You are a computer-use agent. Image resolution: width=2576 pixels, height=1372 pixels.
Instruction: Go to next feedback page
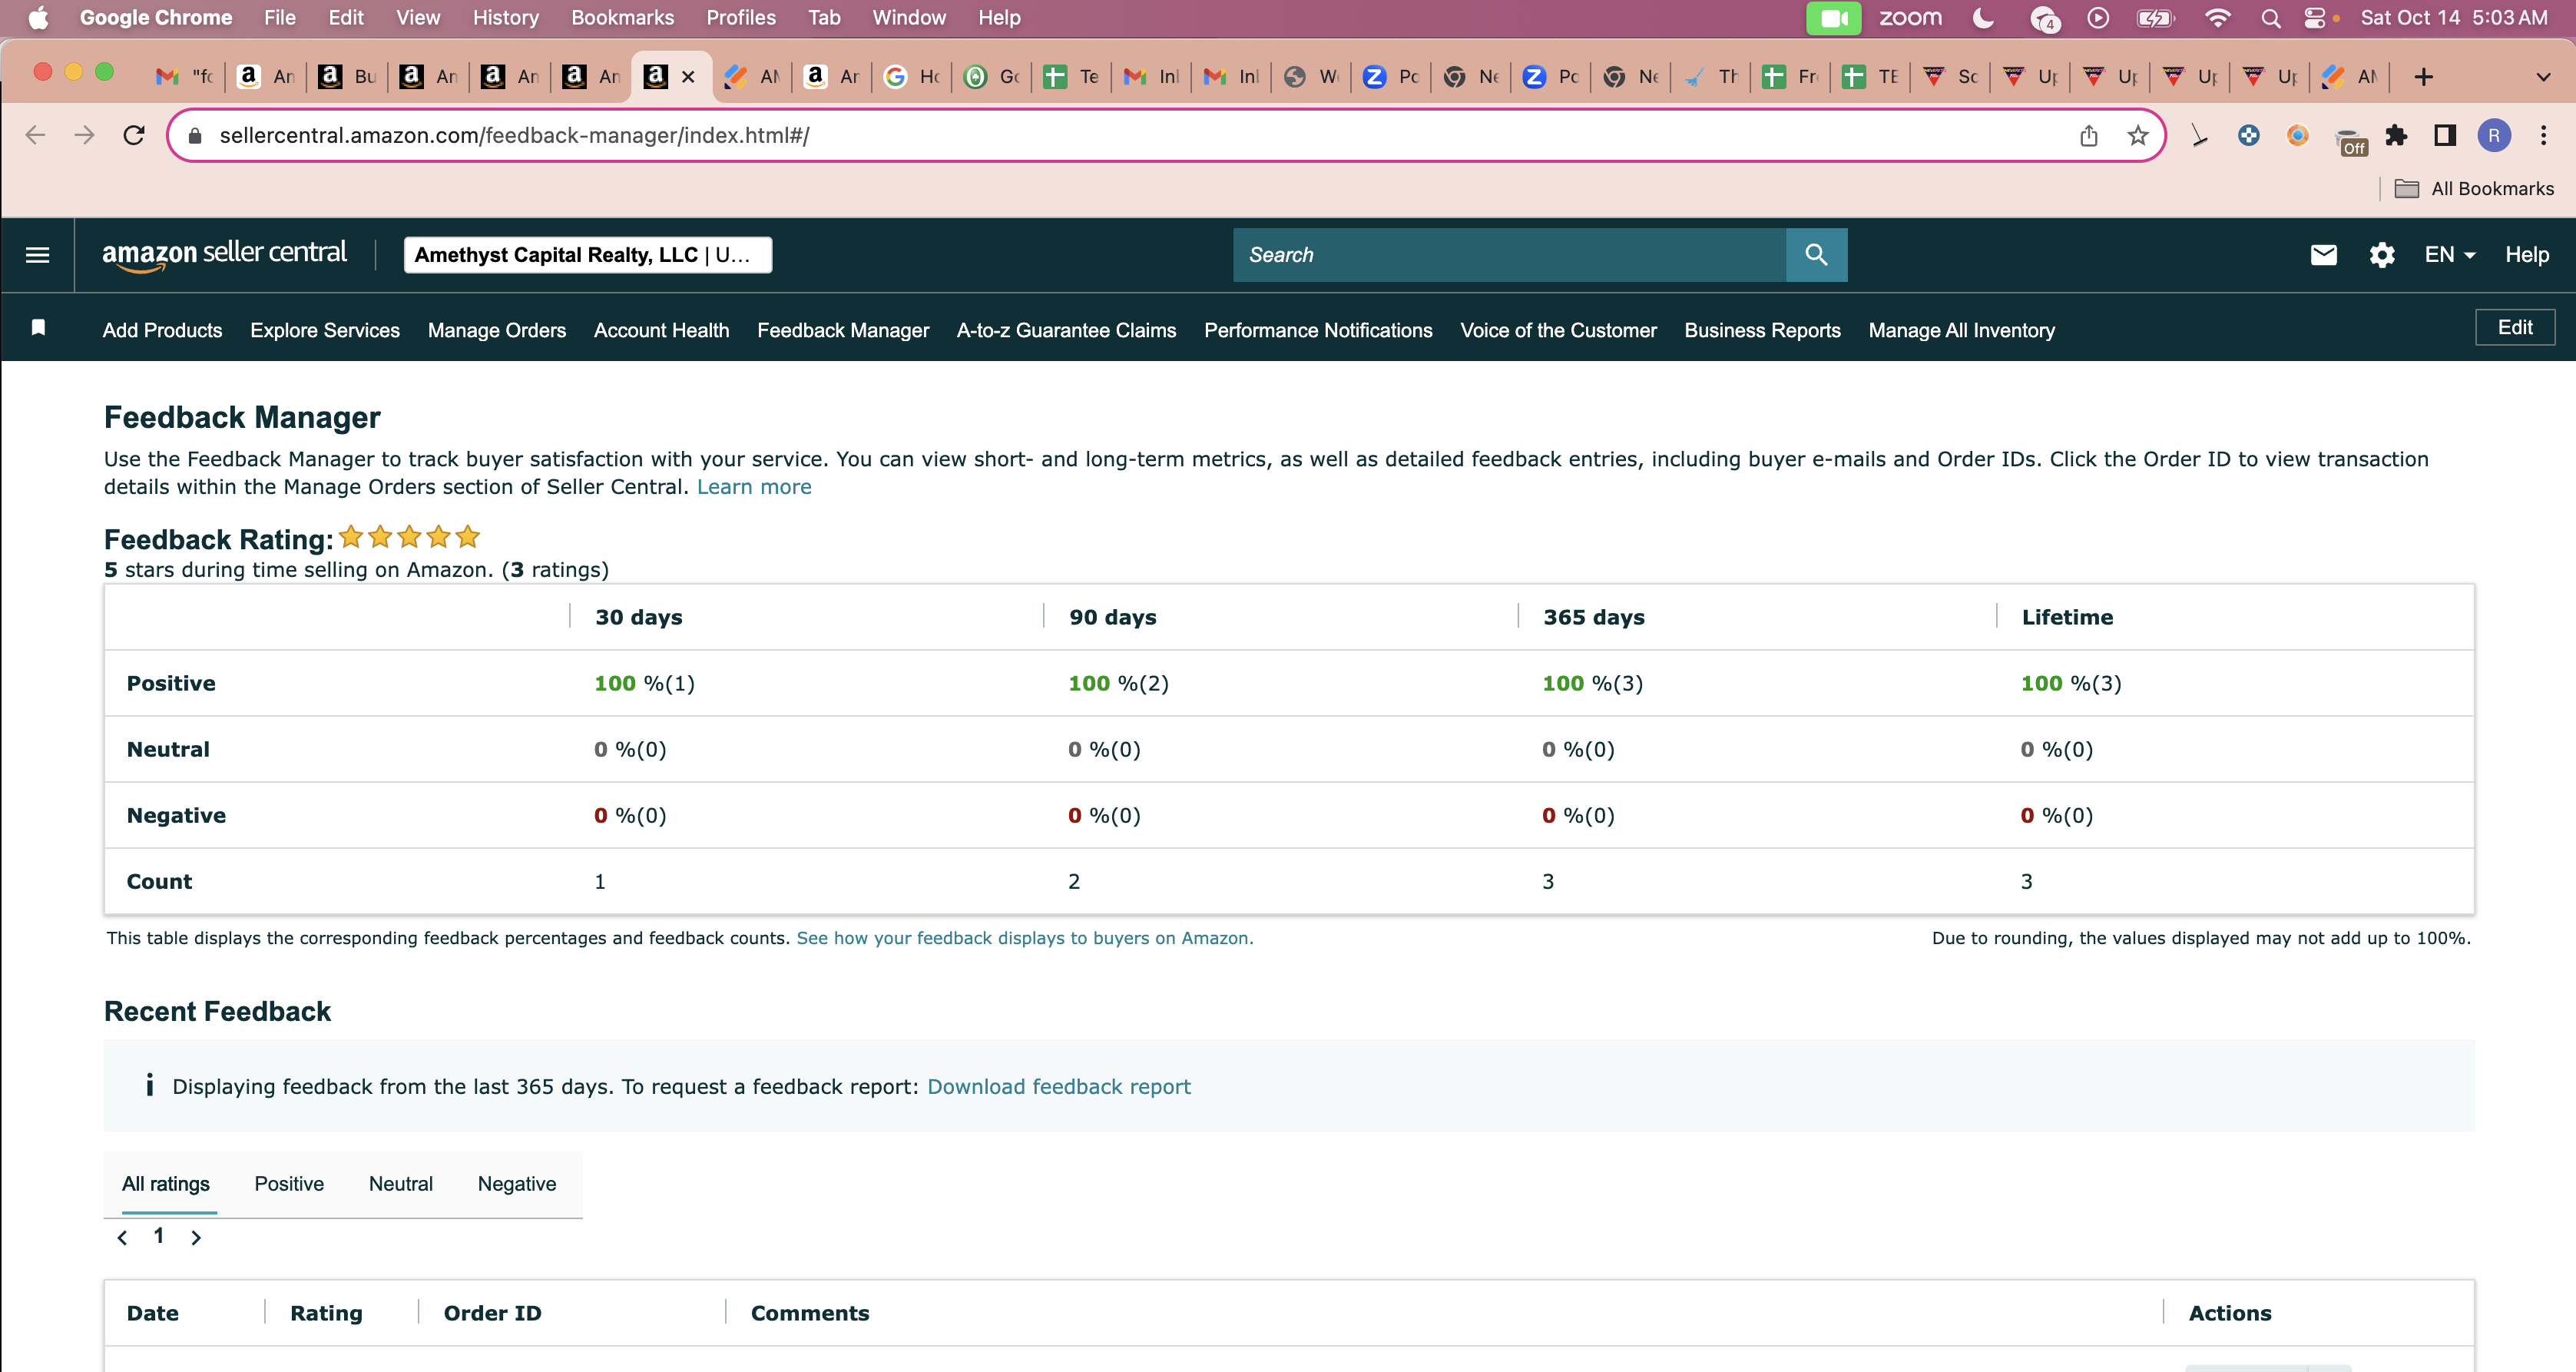pos(196,1237)
